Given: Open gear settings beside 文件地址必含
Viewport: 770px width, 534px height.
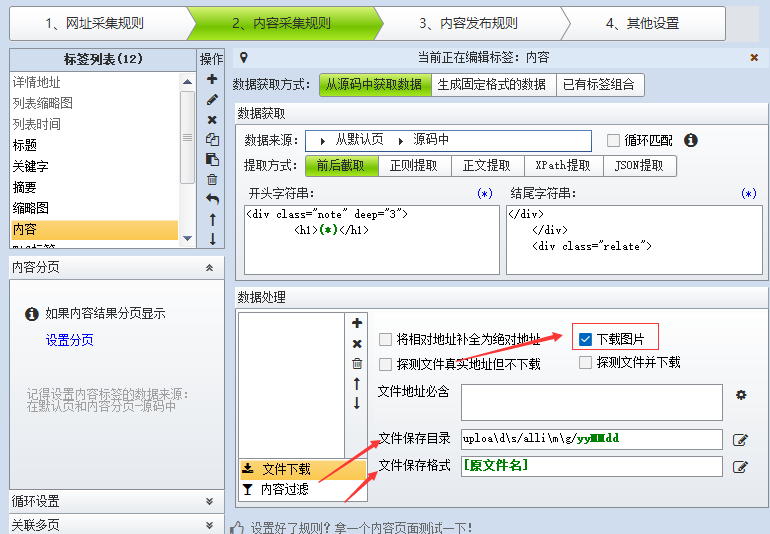Looking at the screenshot, I should click(x=741, y=395).
